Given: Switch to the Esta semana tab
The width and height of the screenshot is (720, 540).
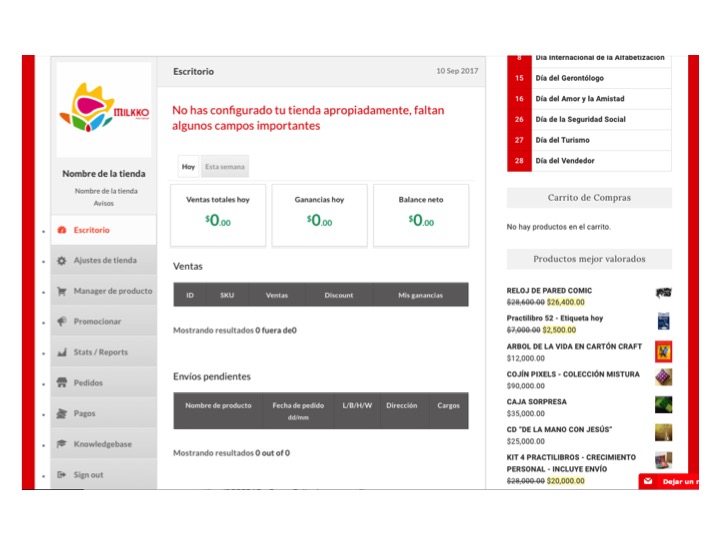Looking at the screenshot, I should tap(225, 167).
